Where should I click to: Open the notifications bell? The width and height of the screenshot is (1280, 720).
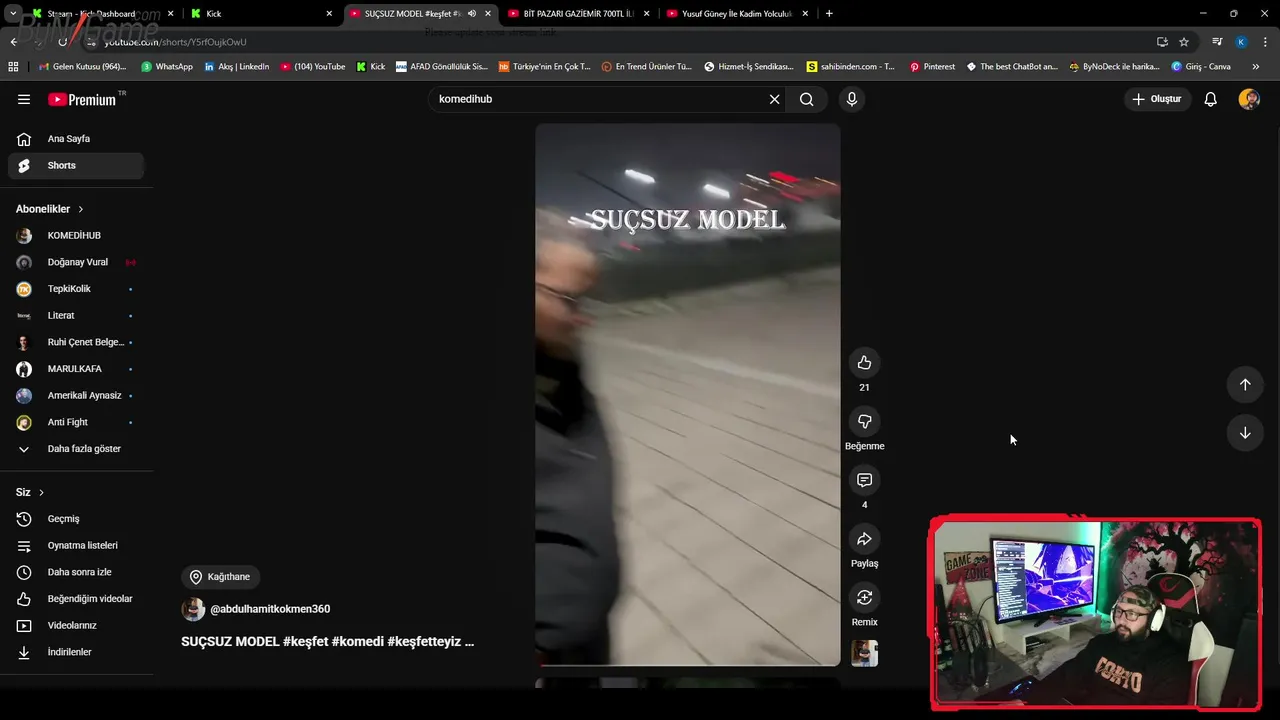tap(1210, 99)
